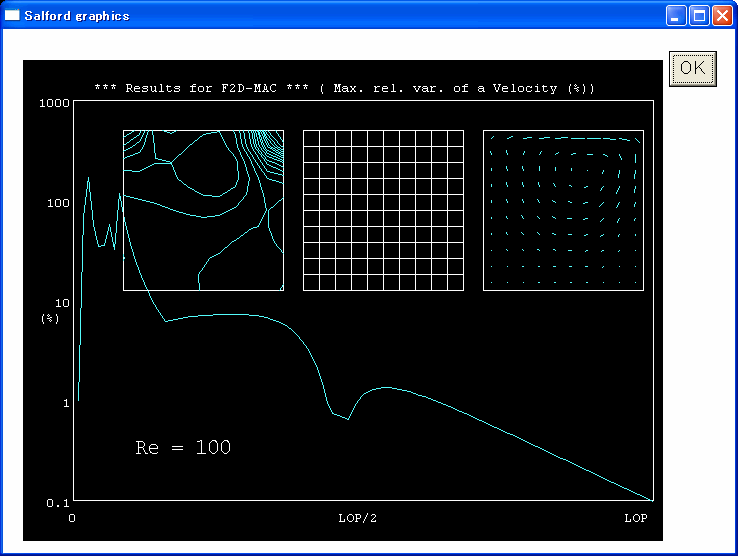Click the 0.1 y-axis label
Image resolution: width=738 pixels, height=556 pixels.
pos(58,503)
